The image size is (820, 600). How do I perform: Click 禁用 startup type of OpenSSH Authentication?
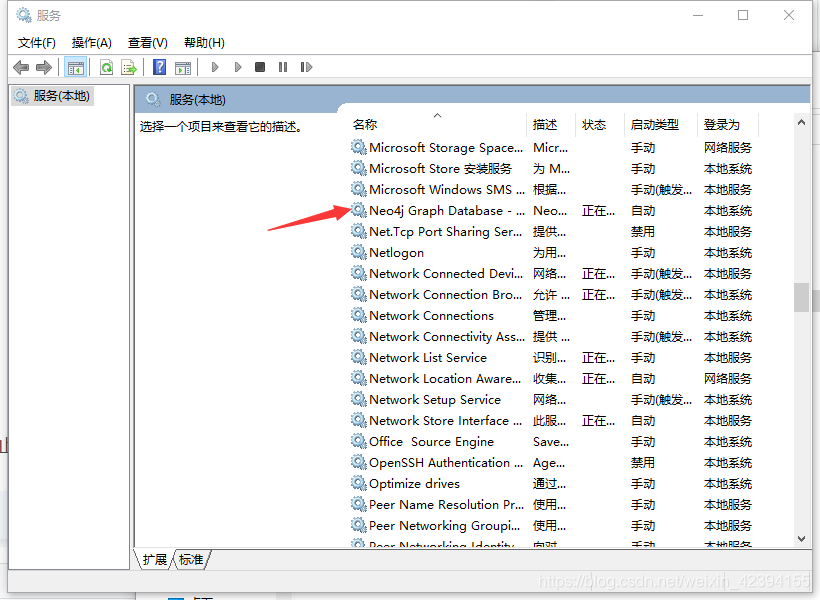tap(643, 463)
